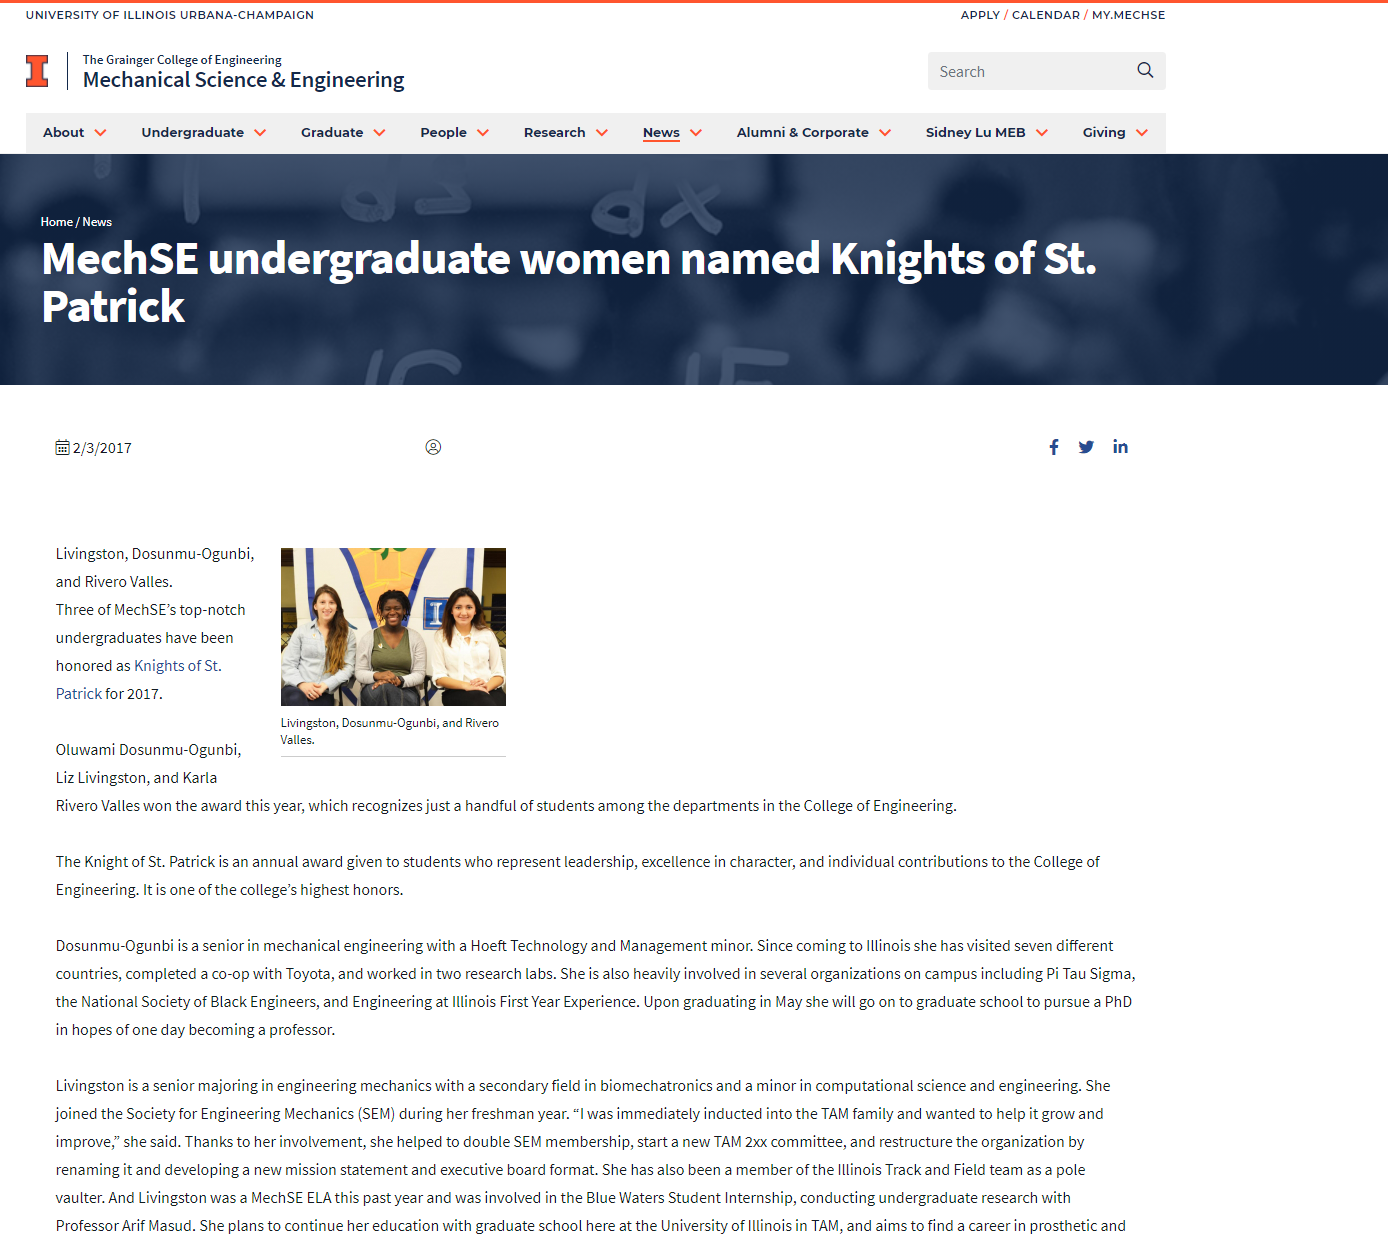1388x1237 pixels.
Task: Share article on Twitter icon
Action: pos(1086,447)
